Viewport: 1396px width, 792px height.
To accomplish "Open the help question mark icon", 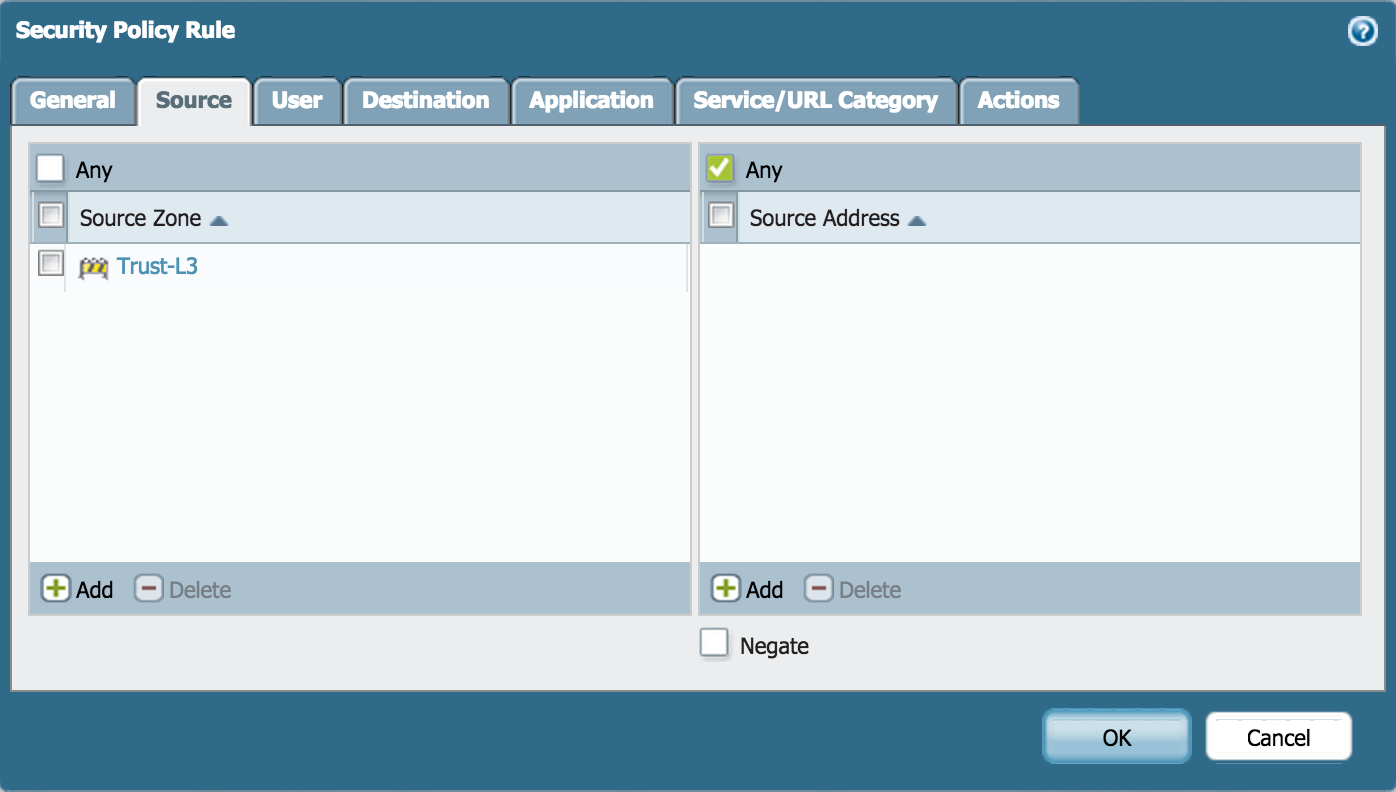I will coord(1362,31).
